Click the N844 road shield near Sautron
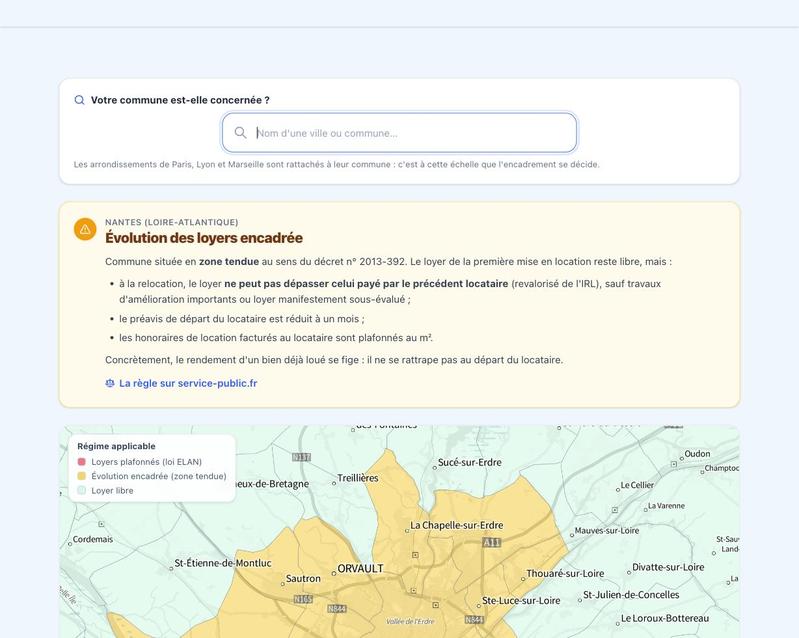 337,608
